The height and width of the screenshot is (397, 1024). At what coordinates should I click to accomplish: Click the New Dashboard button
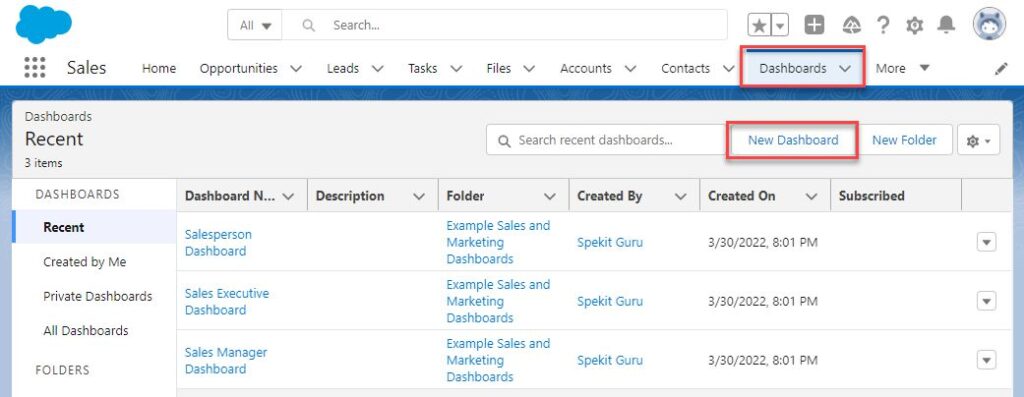[x=793, y=140]
